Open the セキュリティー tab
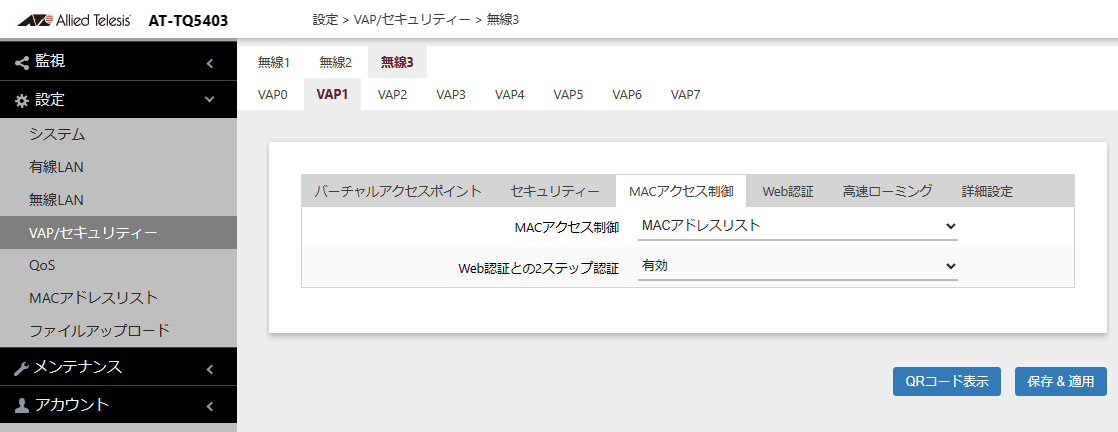This screenshot has height=432, width=1118. point(555,191)
